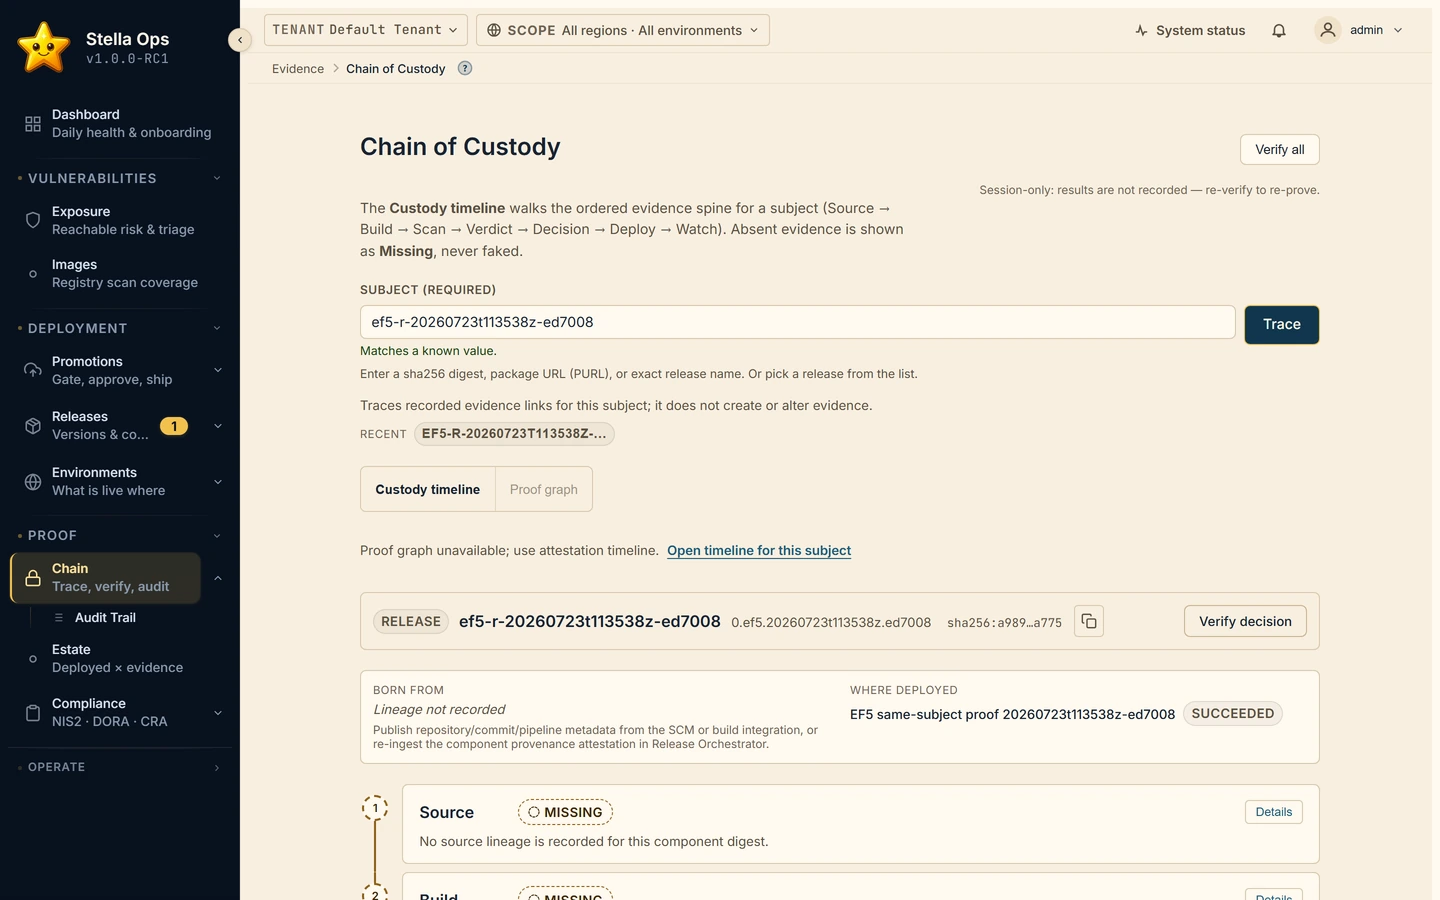Click the admin user avatar icon

click(1327, 30)
